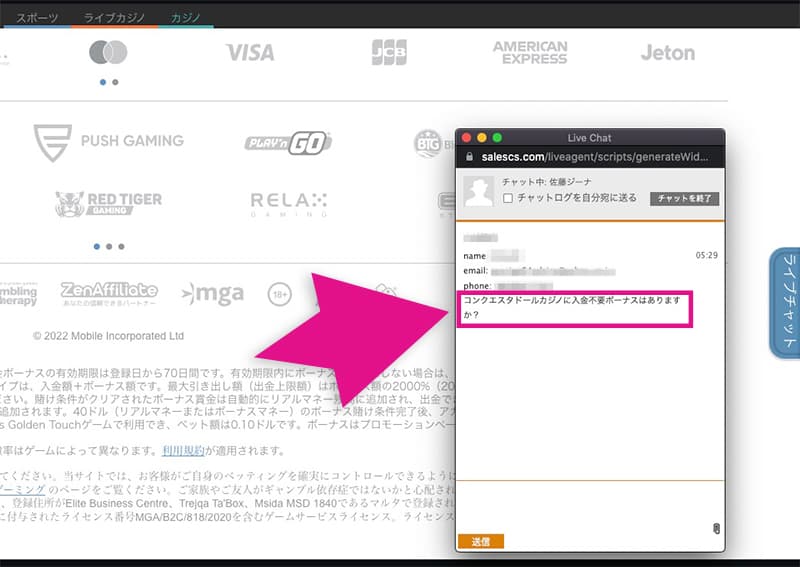800x567 pixels.
Task: Click the © 2022 Mobile Incorporated Ltd text
Action: pyautogui.click(x=108, y=336)
